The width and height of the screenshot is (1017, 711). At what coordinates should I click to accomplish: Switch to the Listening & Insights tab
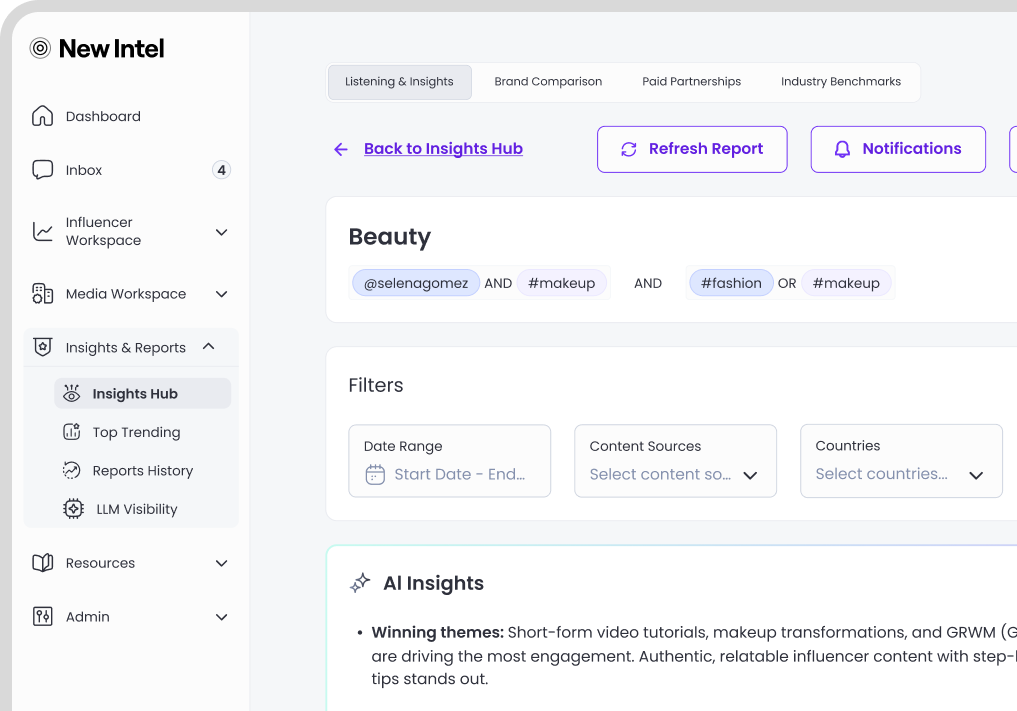click(x=400, y=82)
